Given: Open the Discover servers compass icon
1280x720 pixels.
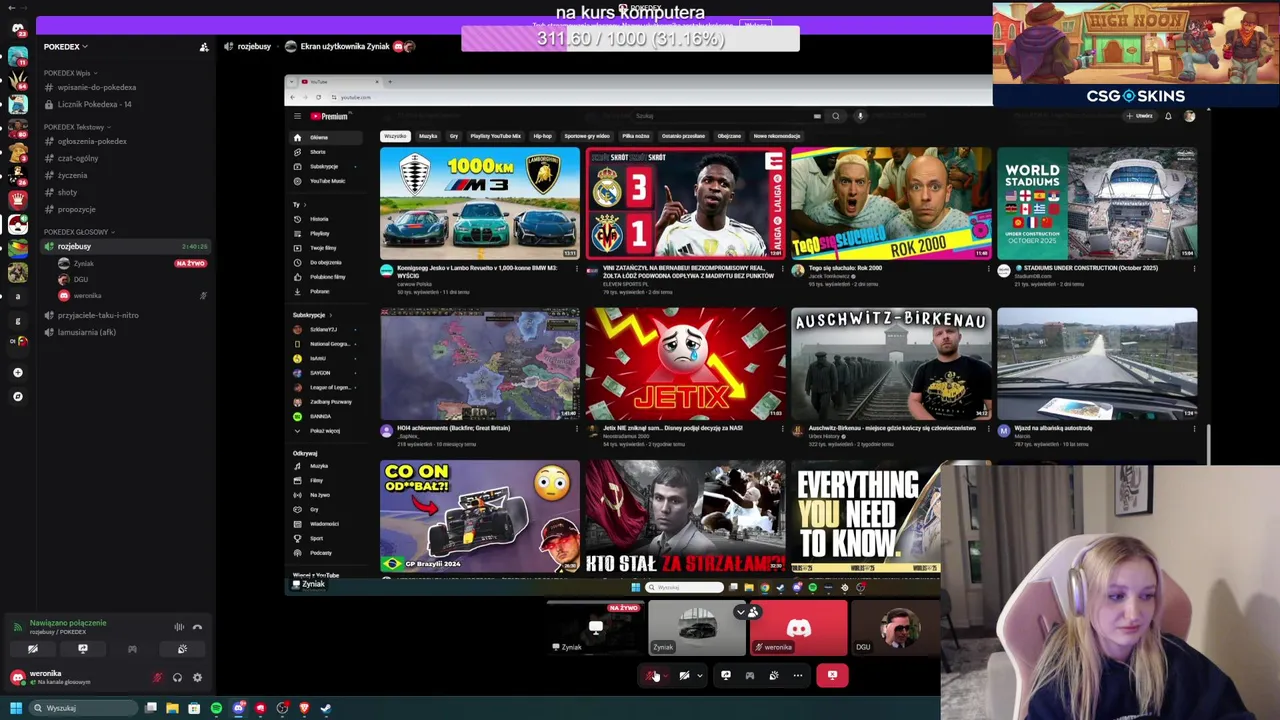Looking at the screenshot, I should click(x=17, y=397).
